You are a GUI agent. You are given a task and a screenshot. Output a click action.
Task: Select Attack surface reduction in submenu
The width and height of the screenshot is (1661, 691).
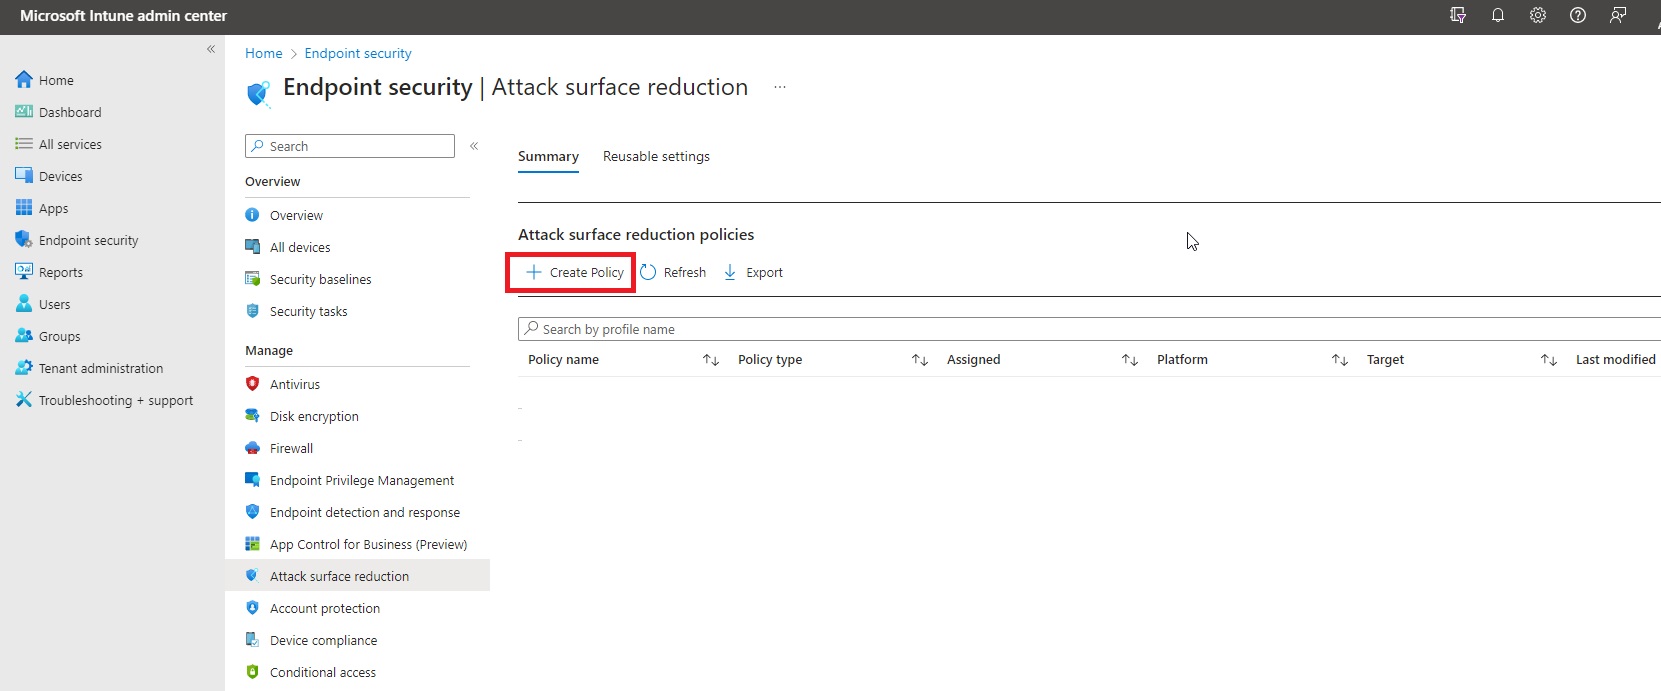pos(357,576)
